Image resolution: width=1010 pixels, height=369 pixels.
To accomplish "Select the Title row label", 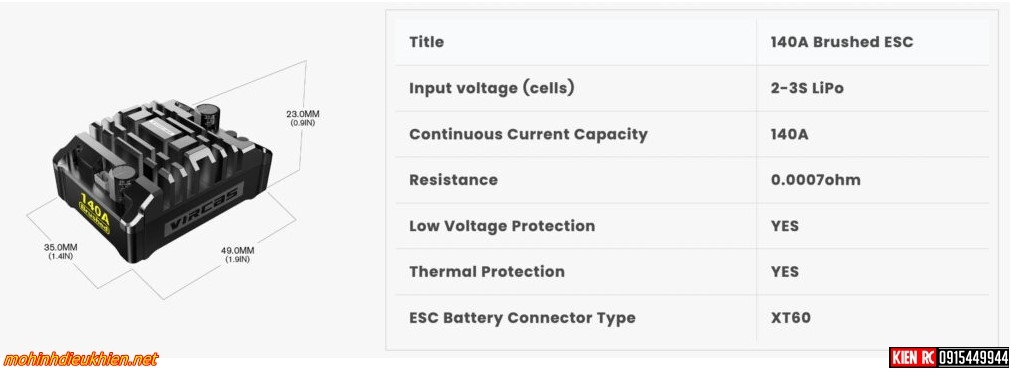I will (x=426, y=42).
